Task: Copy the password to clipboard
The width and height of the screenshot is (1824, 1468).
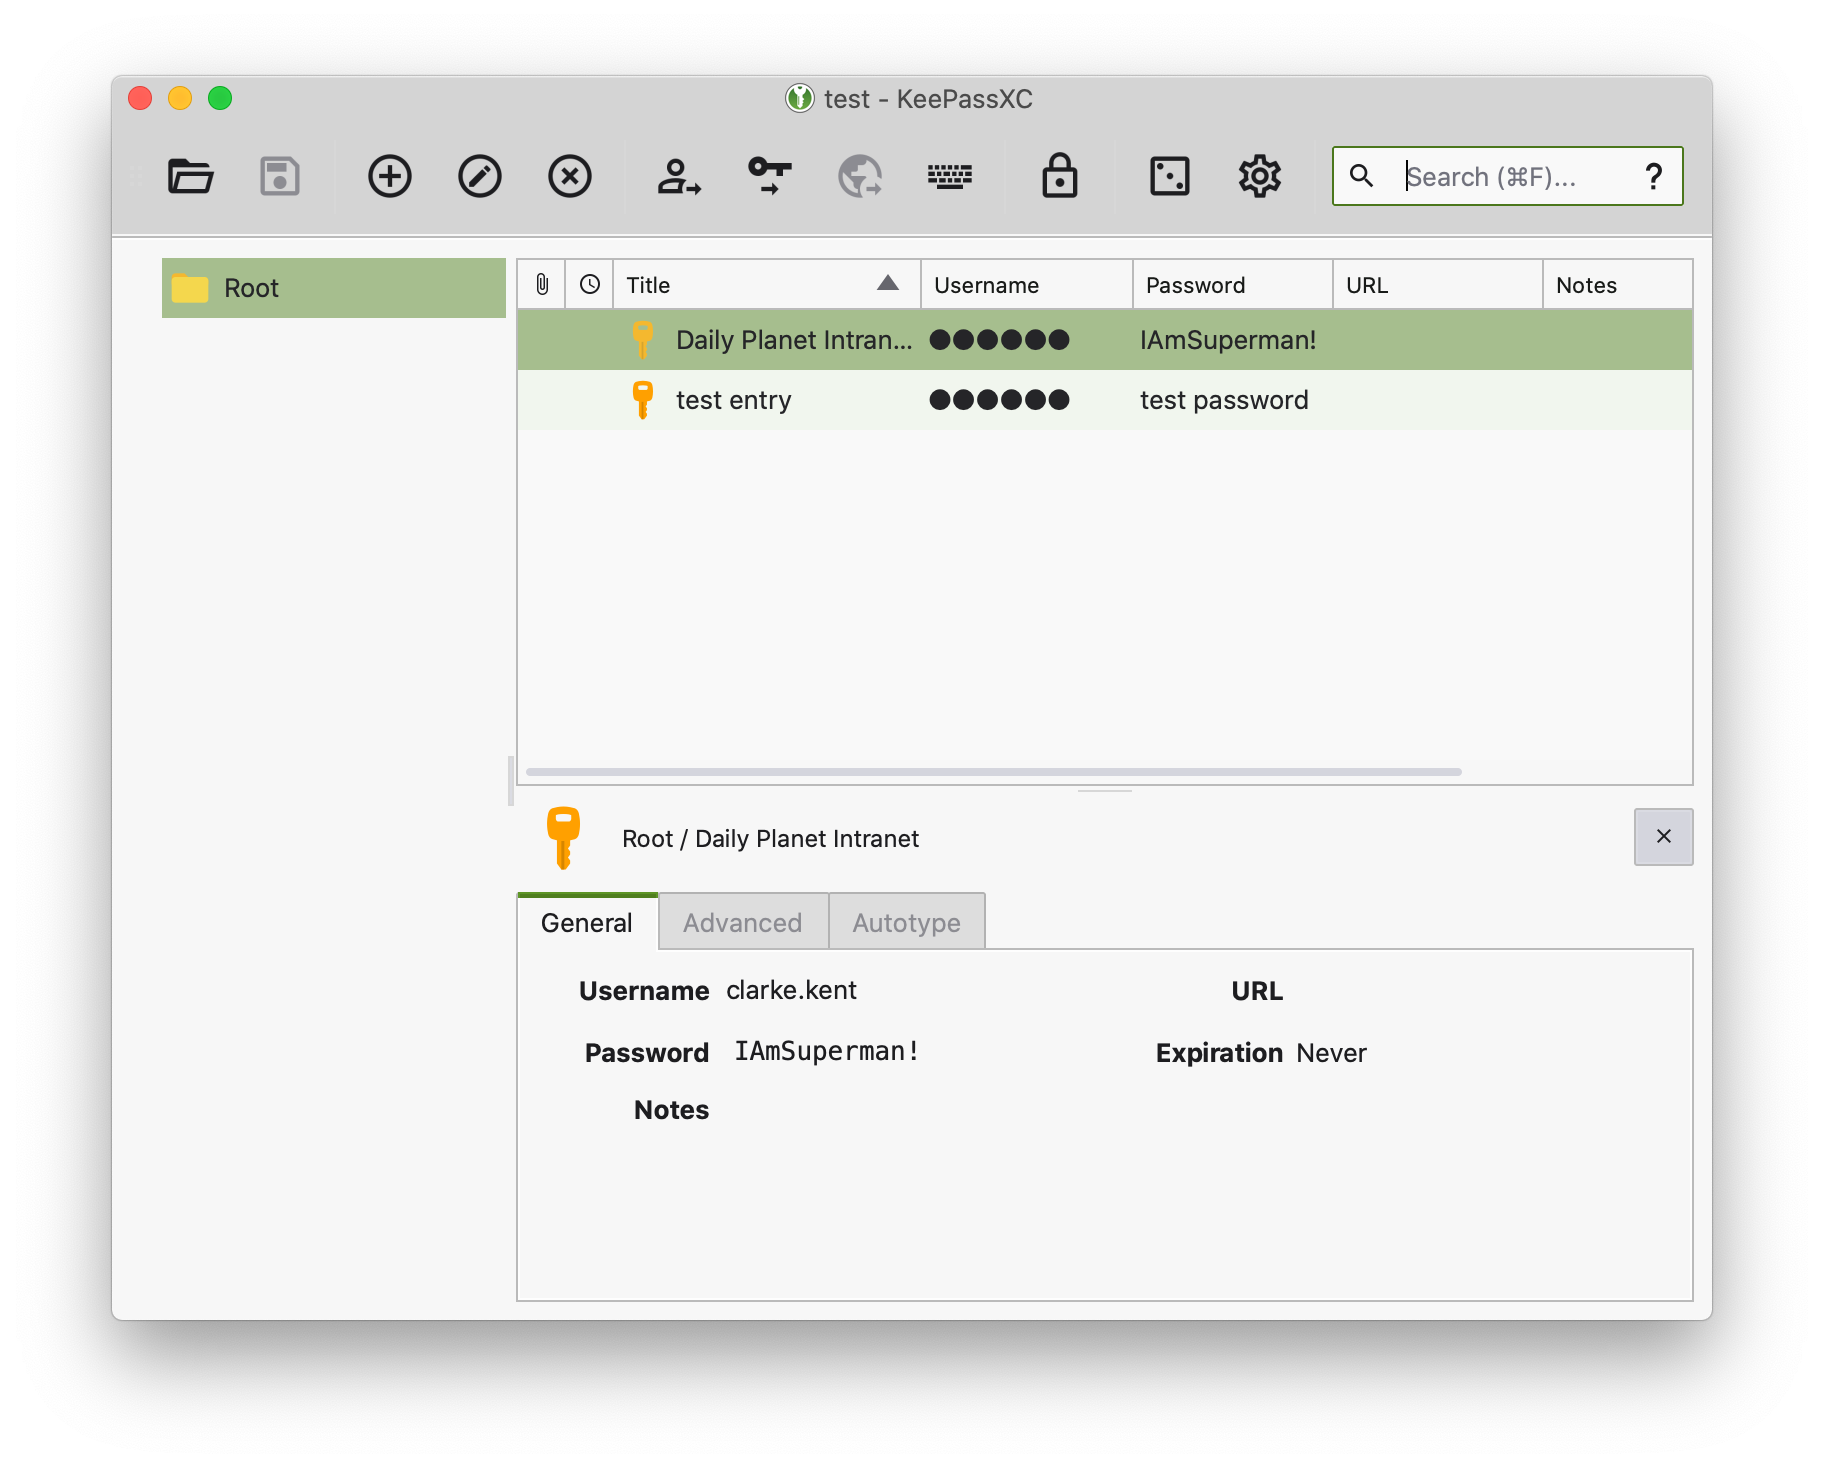Action: 768,176
